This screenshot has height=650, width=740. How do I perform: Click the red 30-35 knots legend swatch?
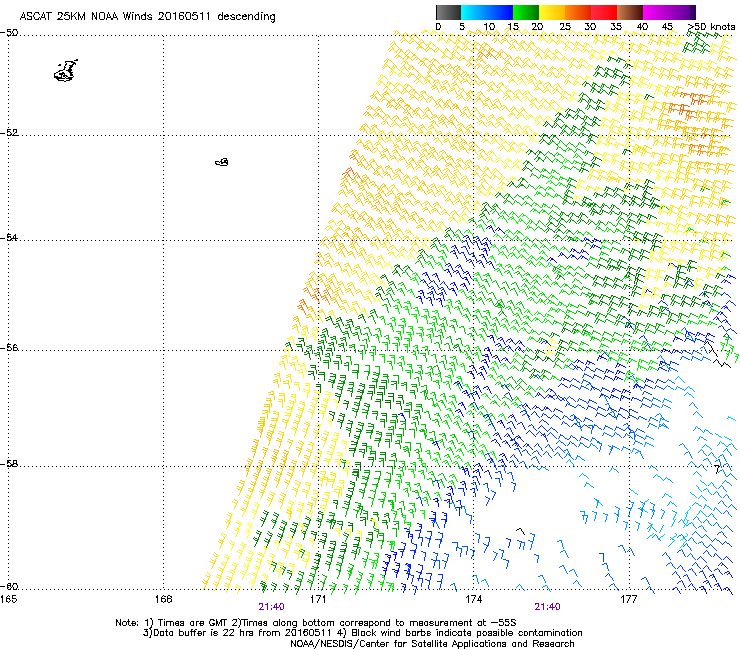pyautogui.click(x=604, y=12)
